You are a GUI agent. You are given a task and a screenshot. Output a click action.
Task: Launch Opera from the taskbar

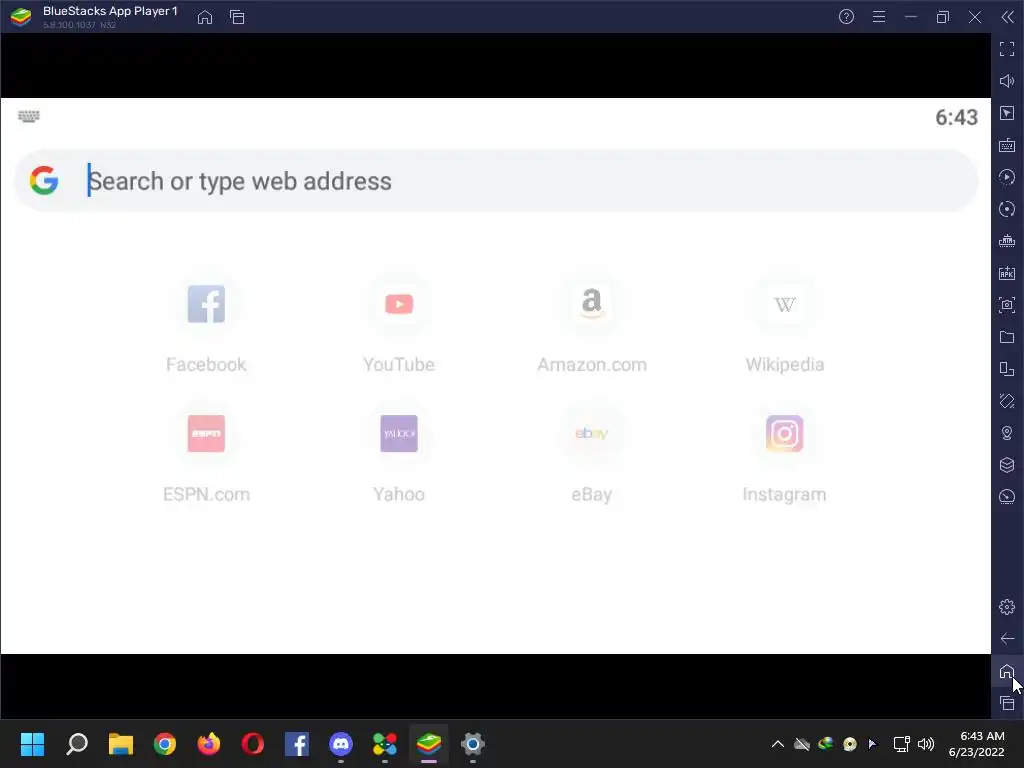[x=253, y=744]
